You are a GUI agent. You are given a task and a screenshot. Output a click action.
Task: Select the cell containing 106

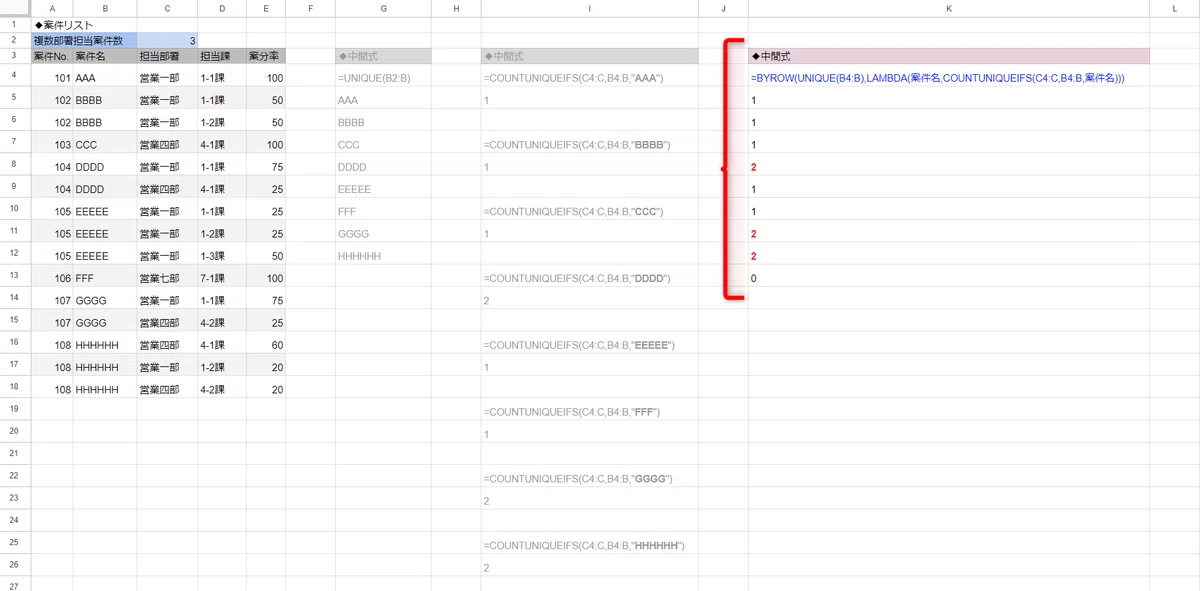[52, 278]
